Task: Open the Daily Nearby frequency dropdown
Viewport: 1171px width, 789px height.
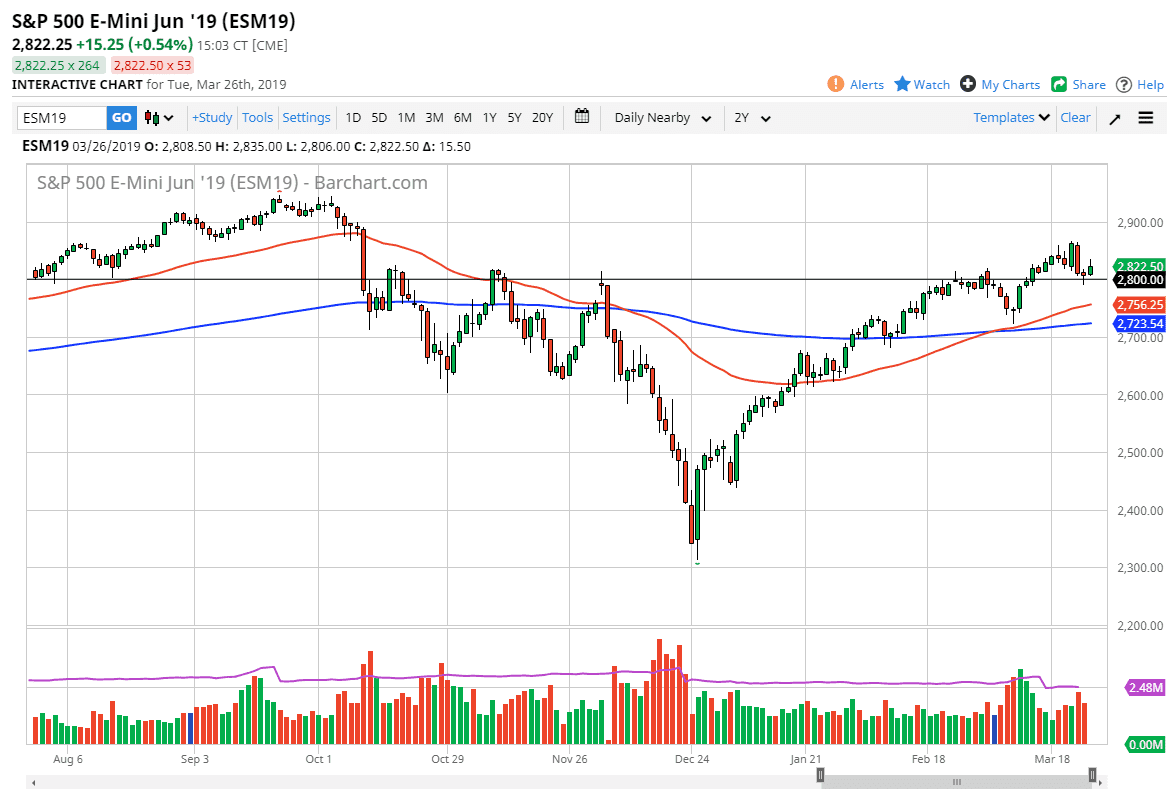Action: tap(660, 118)
